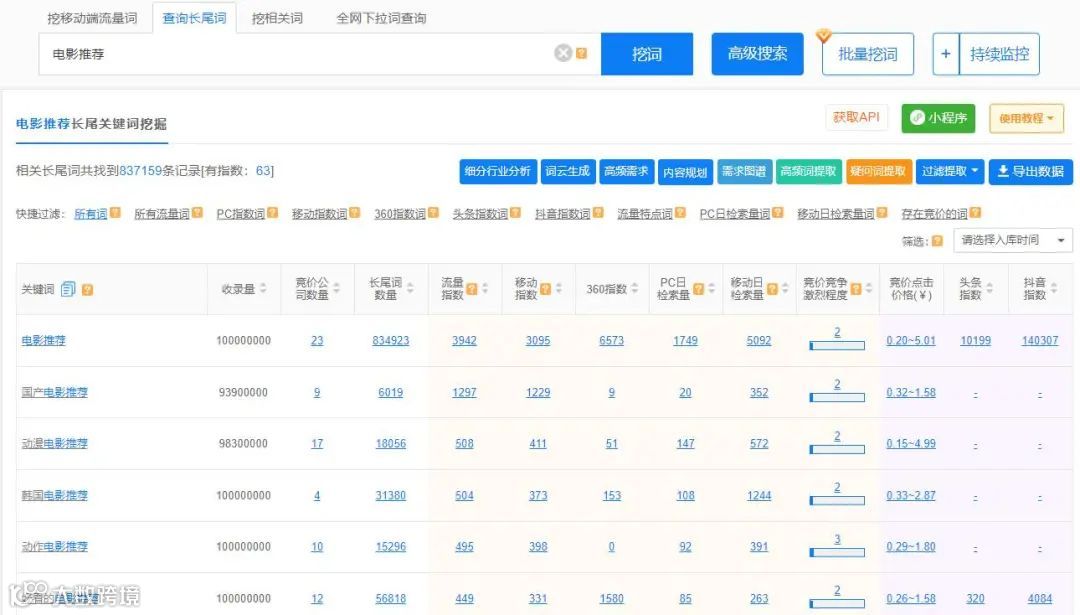This screenshot has width=1080, height=615.
Task: Click the help icon next to 筛选
Action: pos(937,241)
